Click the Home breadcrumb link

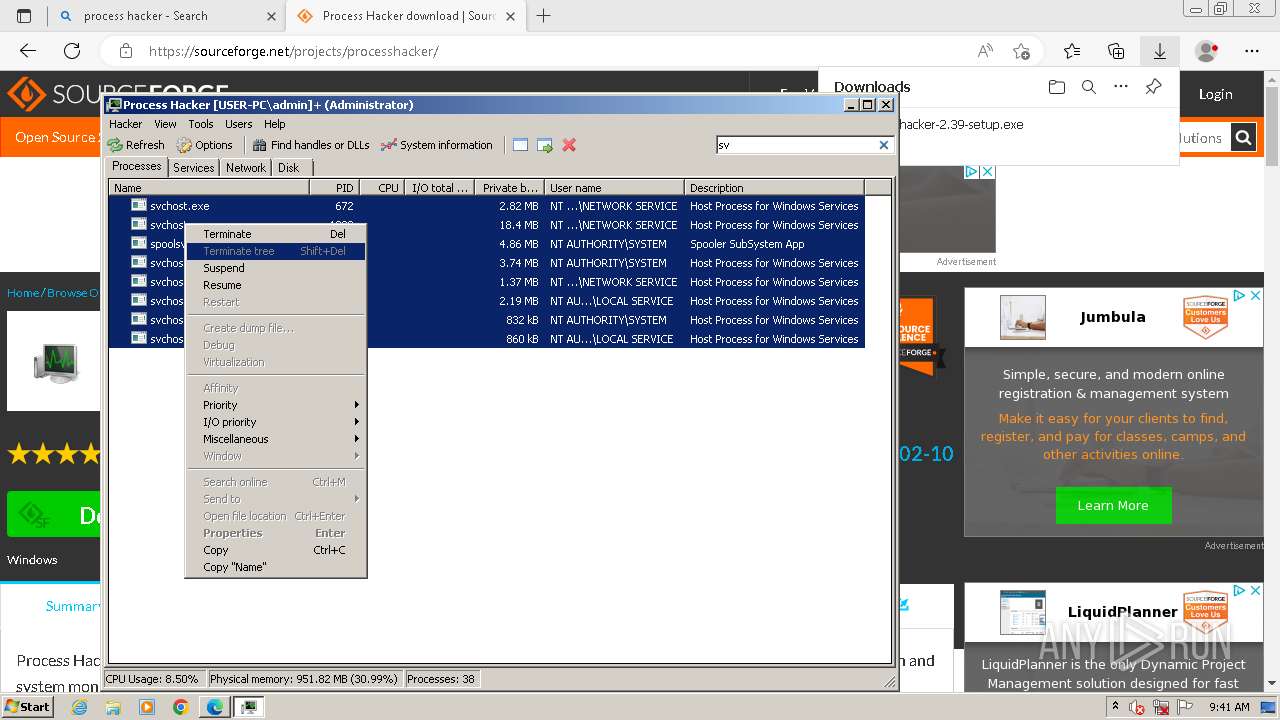coord(23,293)
